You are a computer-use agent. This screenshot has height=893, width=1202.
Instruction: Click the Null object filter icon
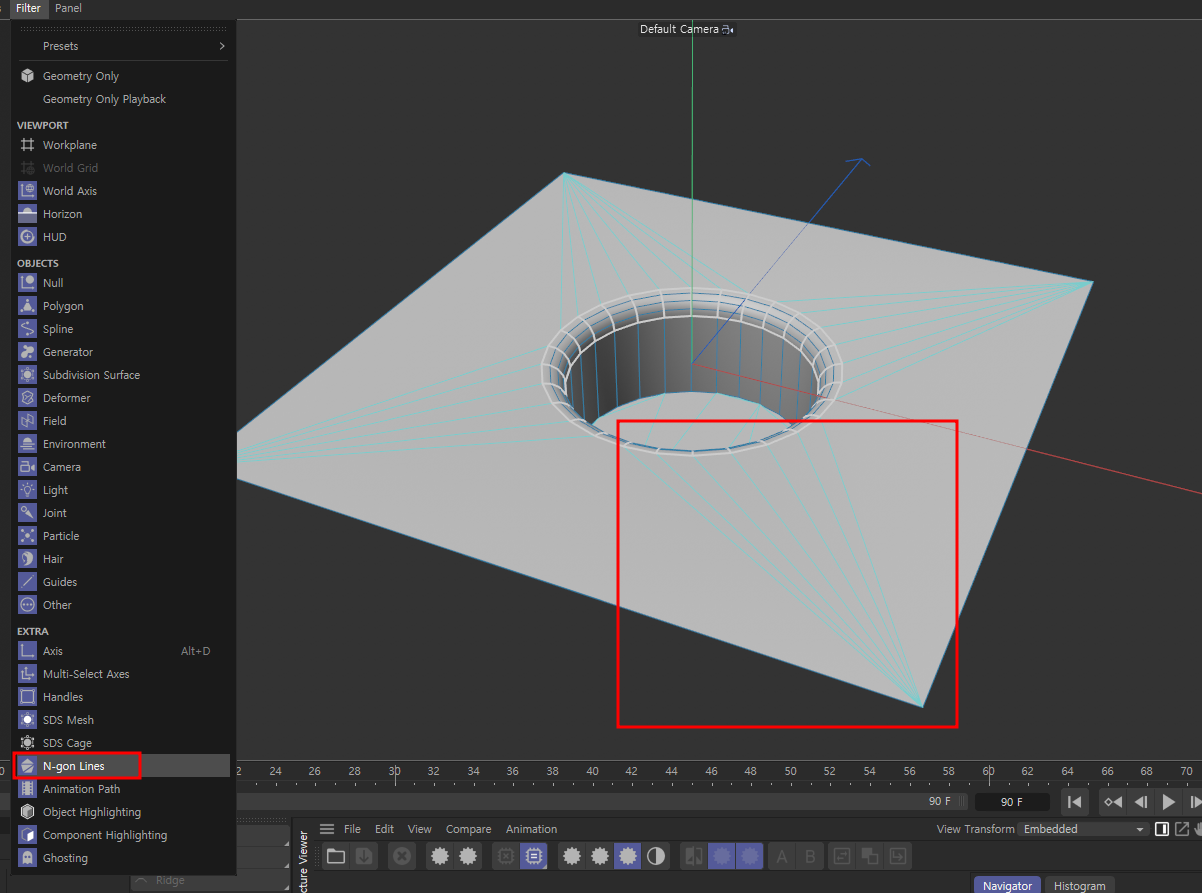[x=28, y=283]
